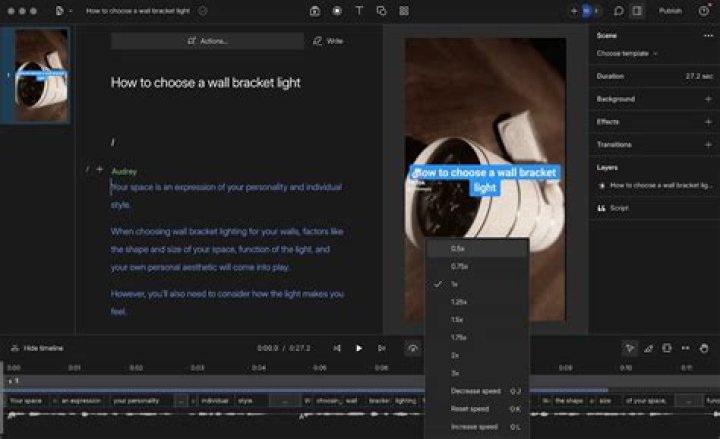Add a Background with plus button

[708, 99]
